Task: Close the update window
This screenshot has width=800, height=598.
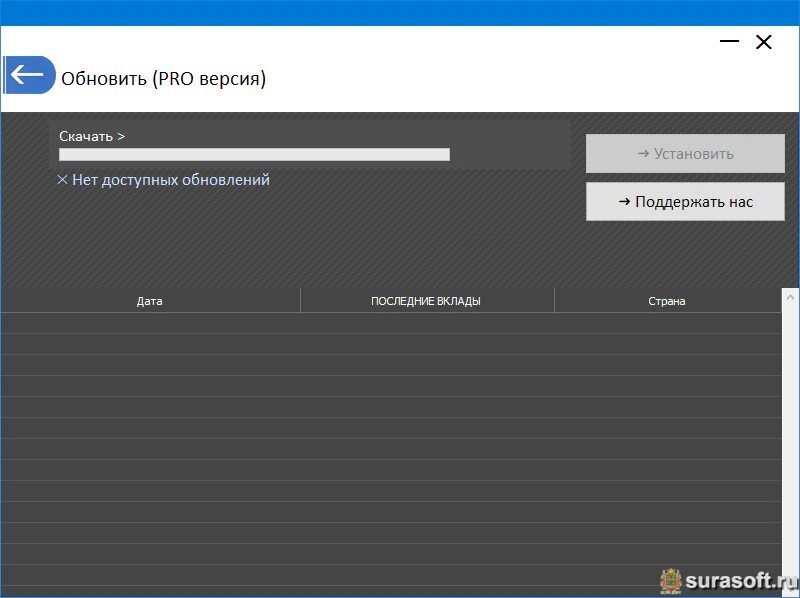Action: coord(764,42)
